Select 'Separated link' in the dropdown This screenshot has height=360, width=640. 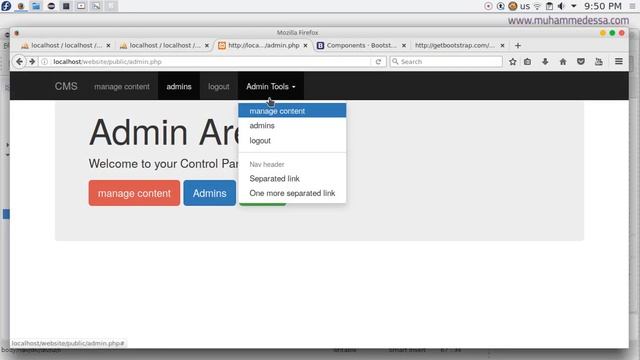[292, 179]
